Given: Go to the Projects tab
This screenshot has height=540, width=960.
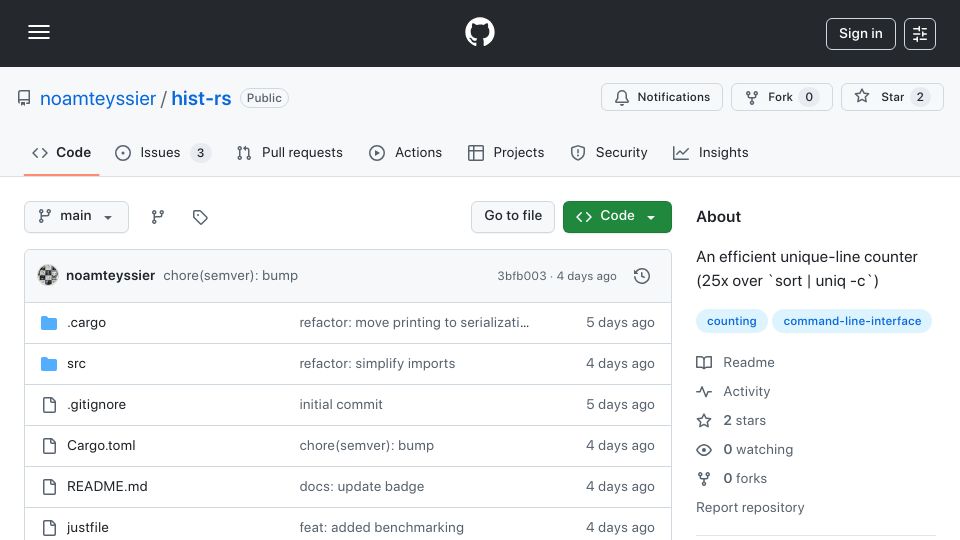Looking at the screenshot, I should click(506, 152).
